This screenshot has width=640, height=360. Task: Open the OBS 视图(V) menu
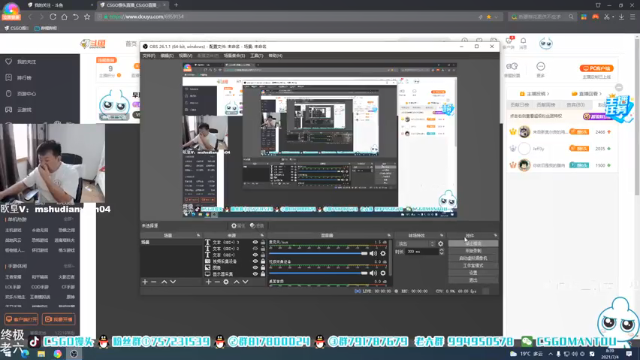coord(185,56)
